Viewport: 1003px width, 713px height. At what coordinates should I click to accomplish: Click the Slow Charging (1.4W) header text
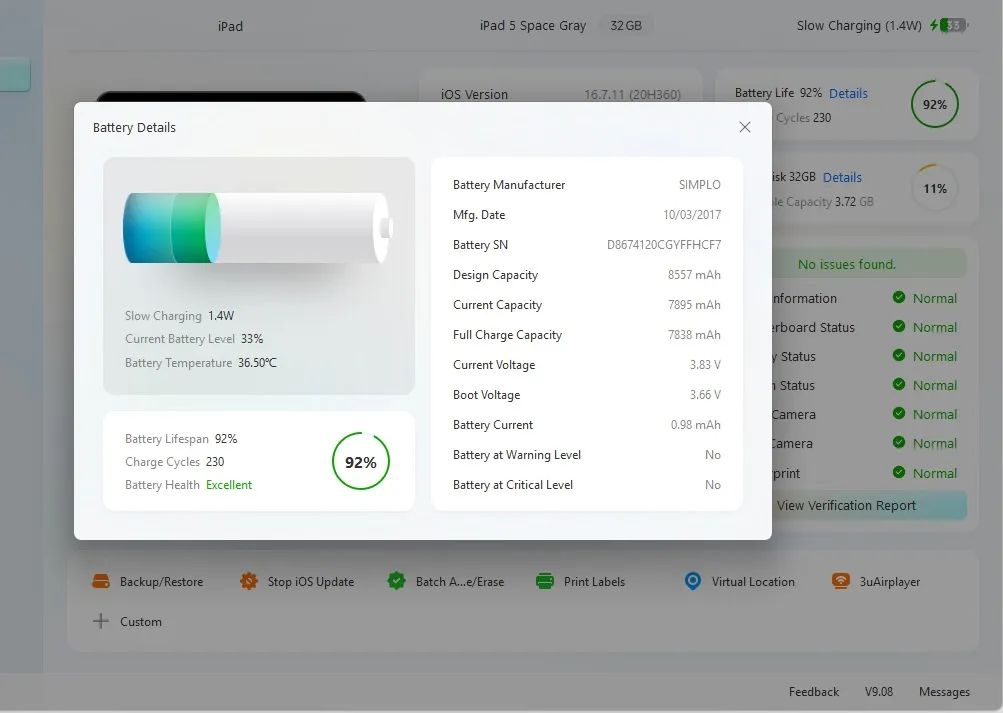(859, 26)
